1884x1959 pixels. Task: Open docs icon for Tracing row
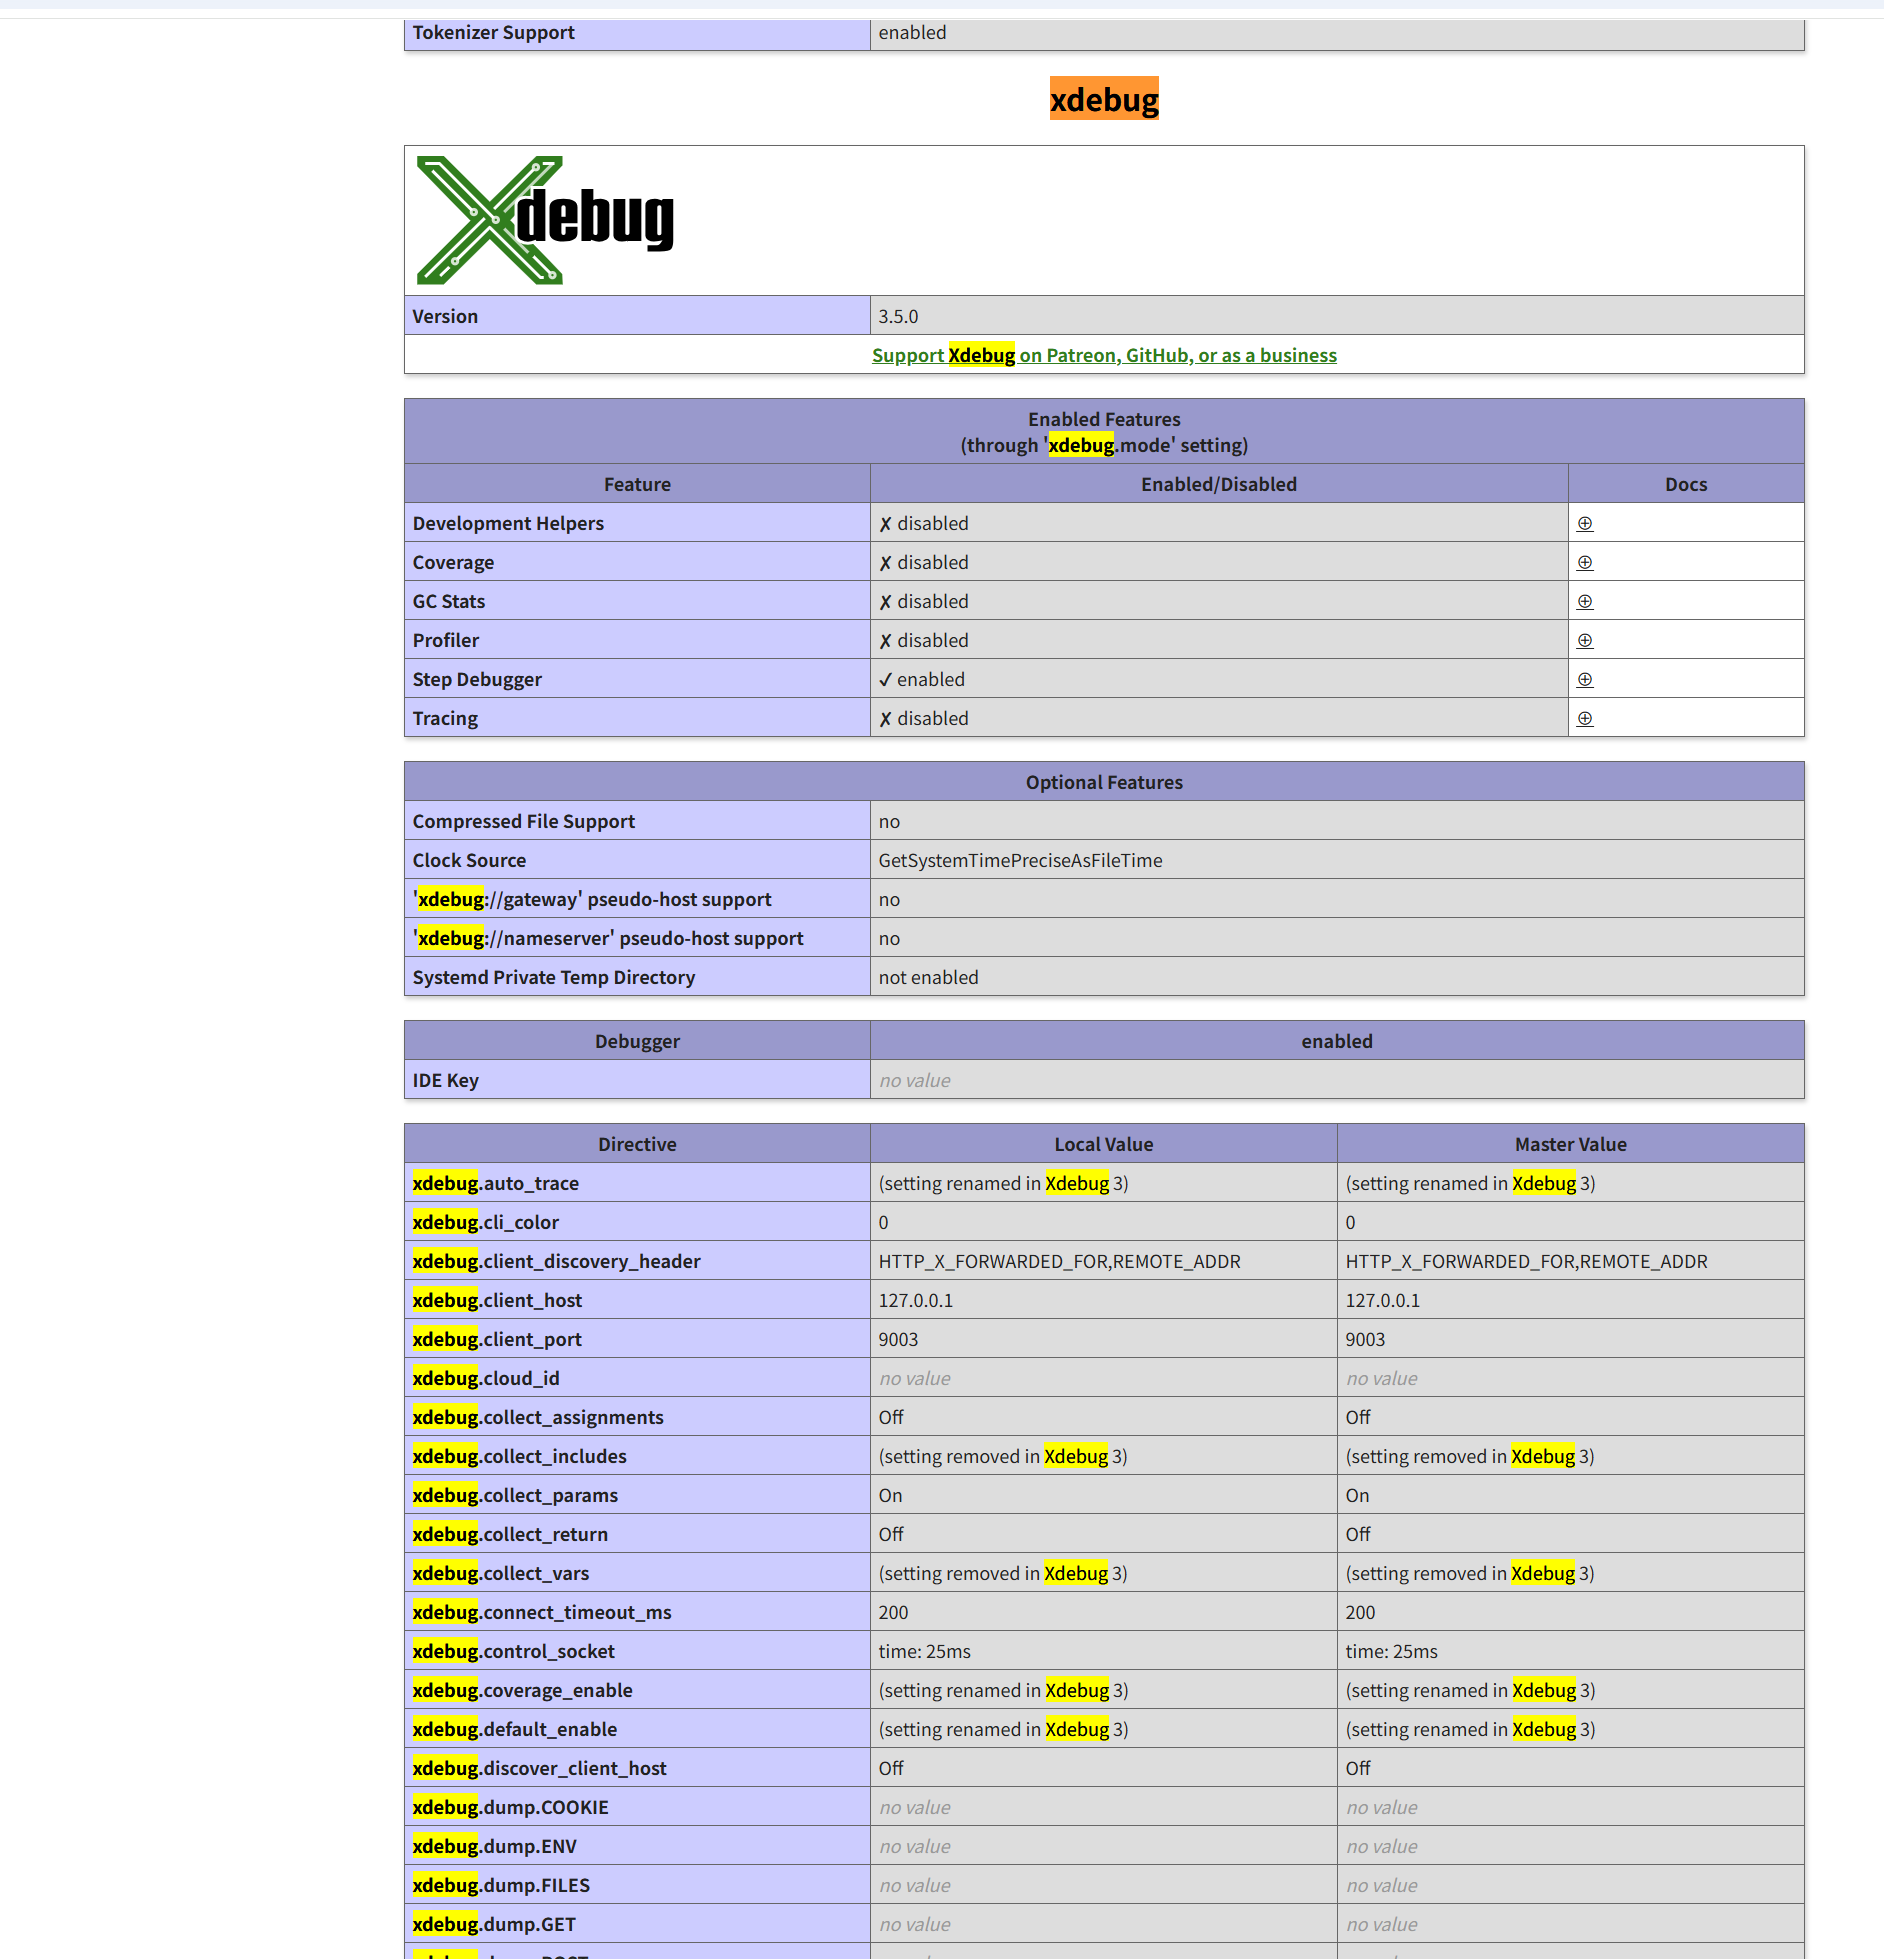1585,718
